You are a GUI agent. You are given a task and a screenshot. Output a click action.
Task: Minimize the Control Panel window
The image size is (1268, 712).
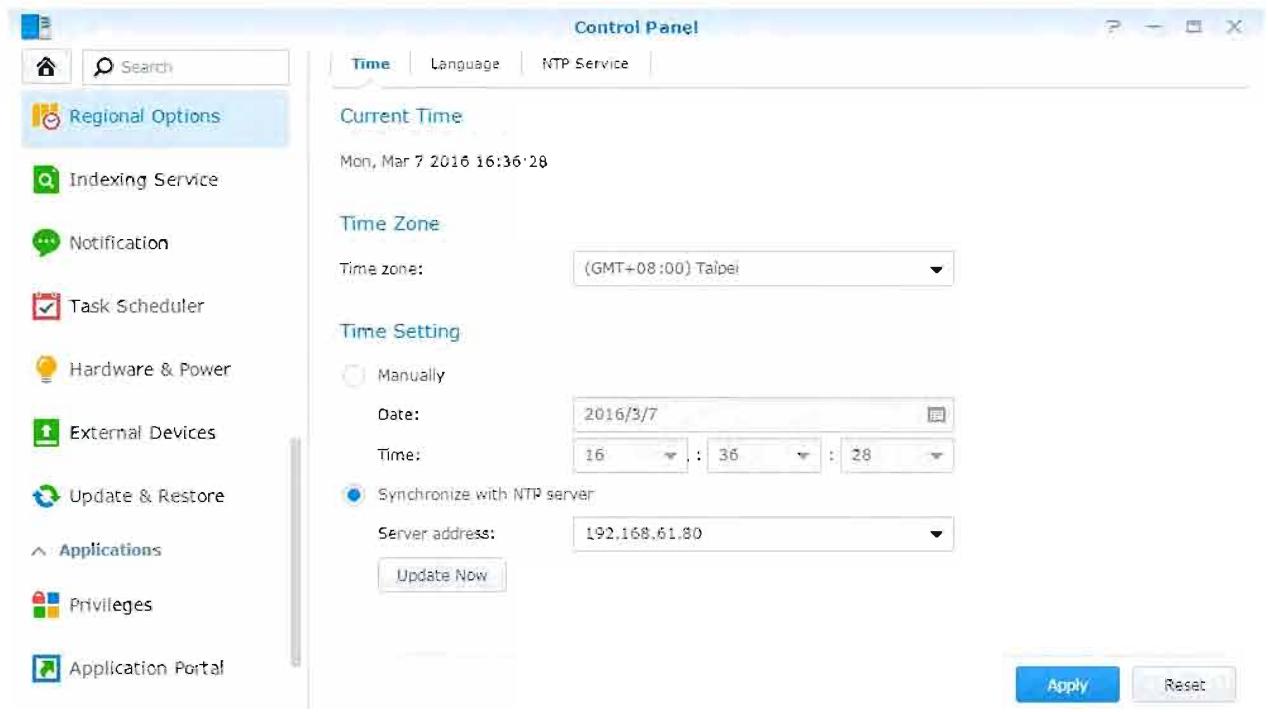click(1153, 27)
